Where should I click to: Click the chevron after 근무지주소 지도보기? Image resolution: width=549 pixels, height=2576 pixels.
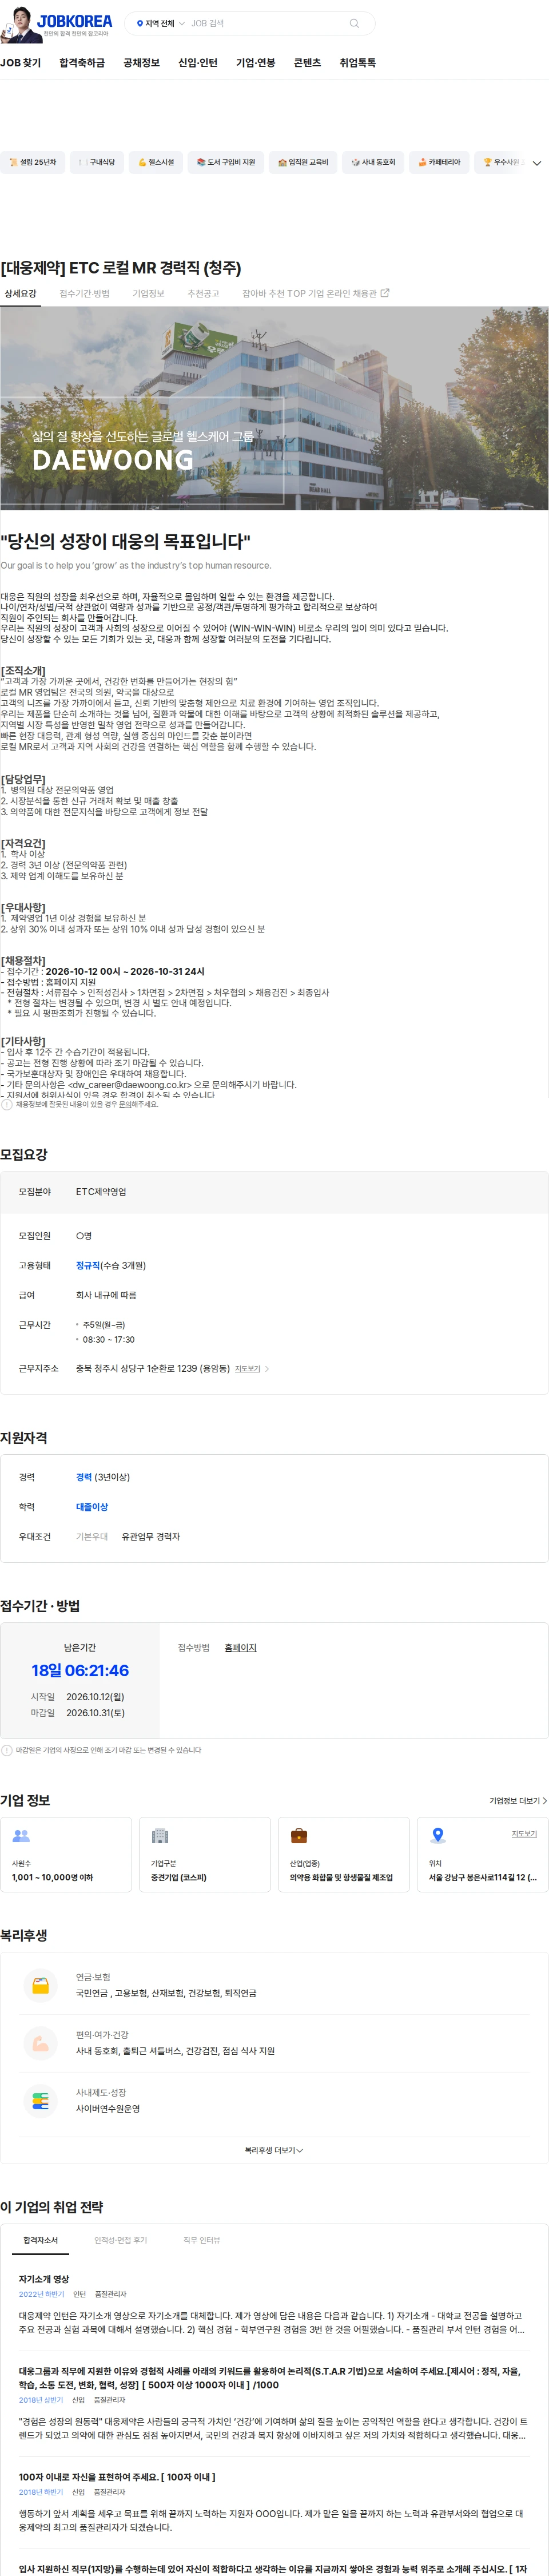tap(267, 1369)
